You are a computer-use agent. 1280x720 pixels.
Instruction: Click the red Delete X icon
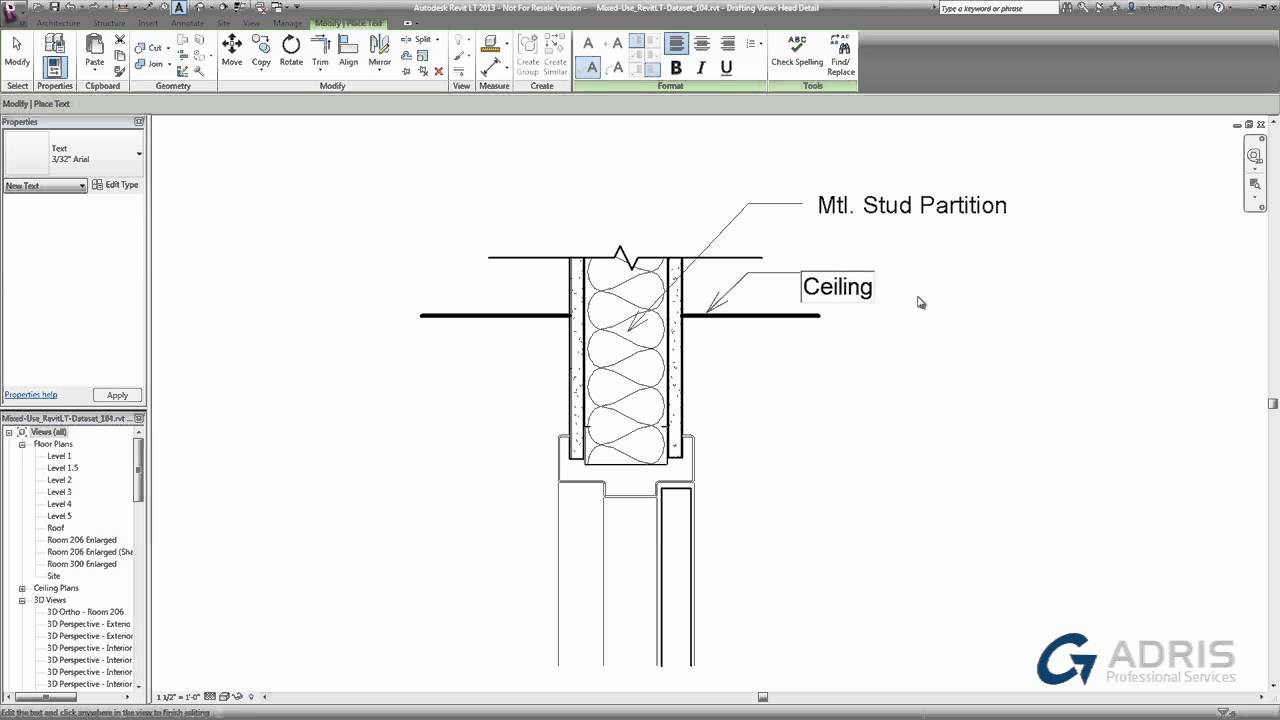pyautogui.click(x=438, y=71)
